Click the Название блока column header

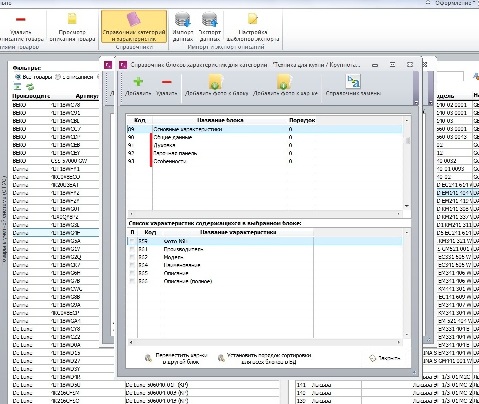pos(220,120)
